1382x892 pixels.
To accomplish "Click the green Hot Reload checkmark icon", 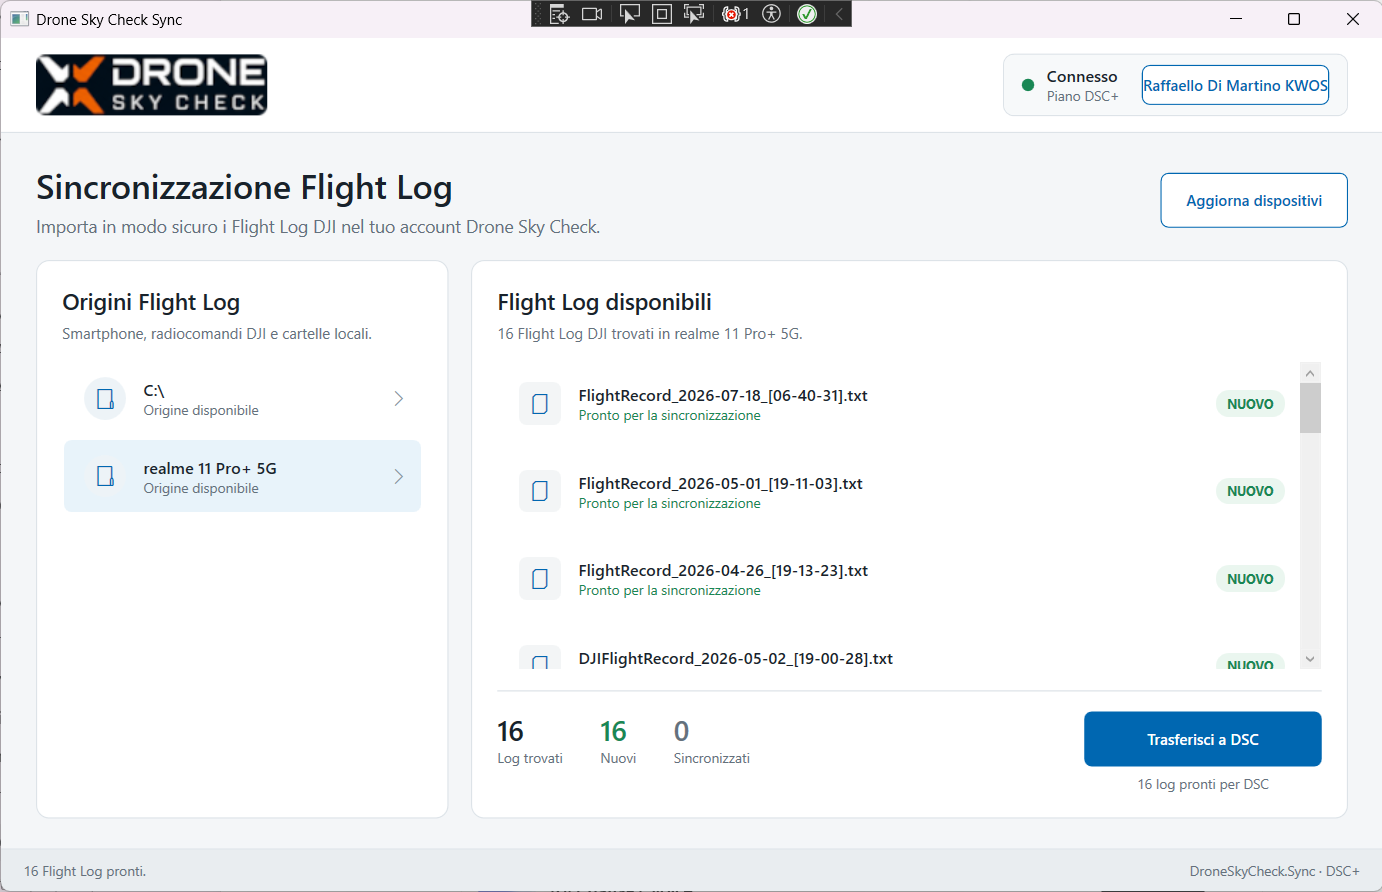I will pos(807,14).
